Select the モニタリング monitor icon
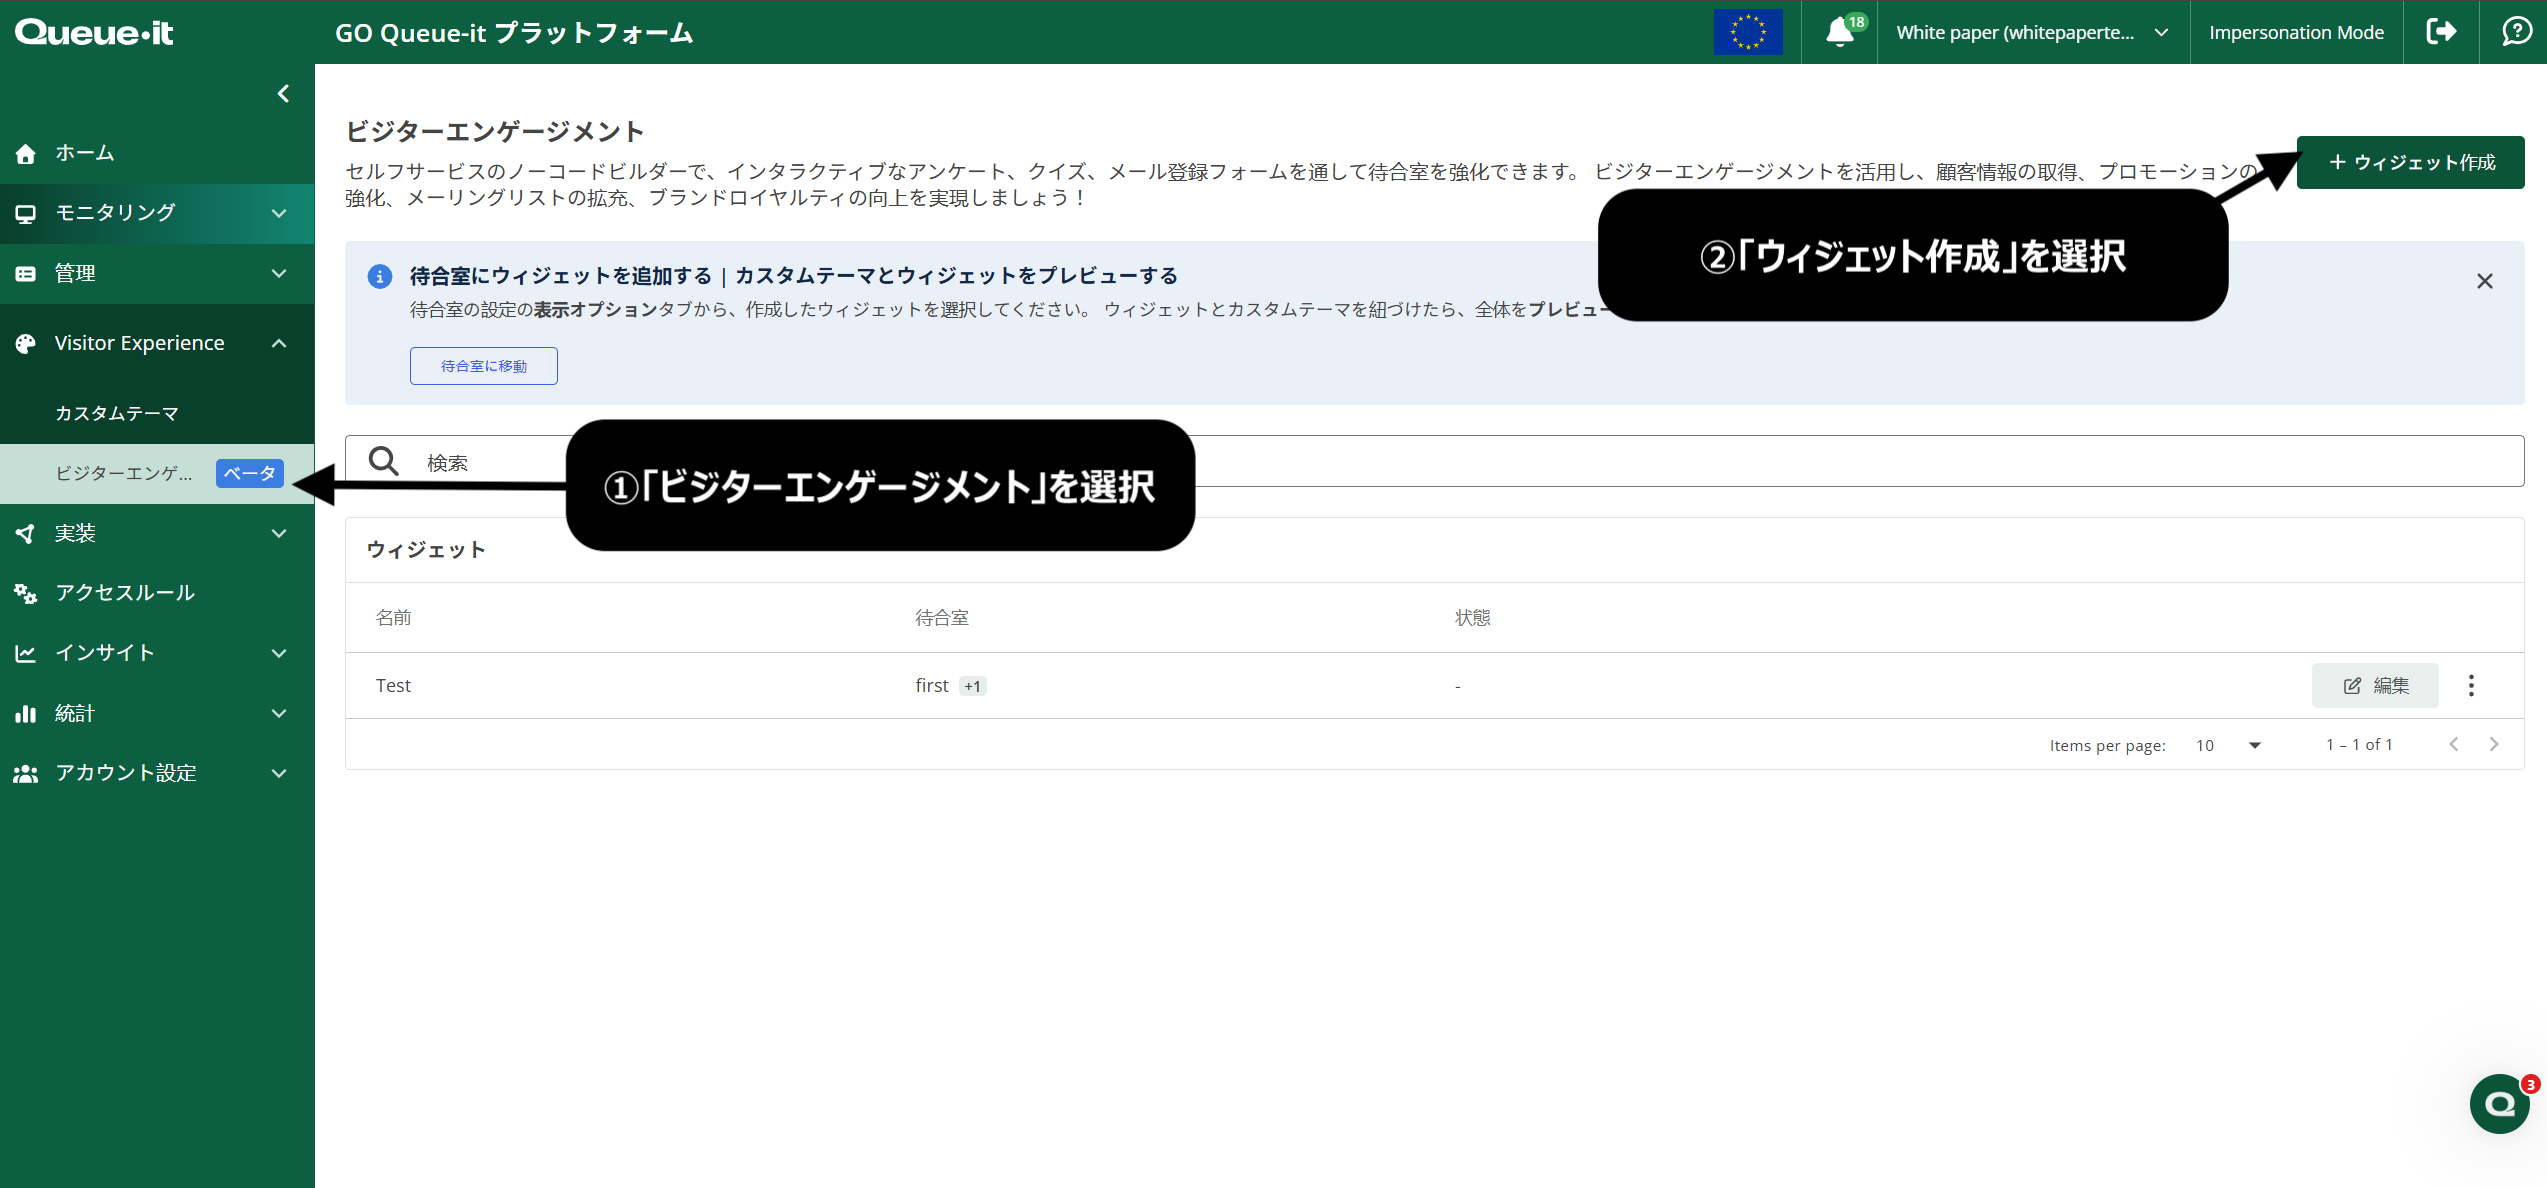2547x1188 pixels. coord(25,213)
